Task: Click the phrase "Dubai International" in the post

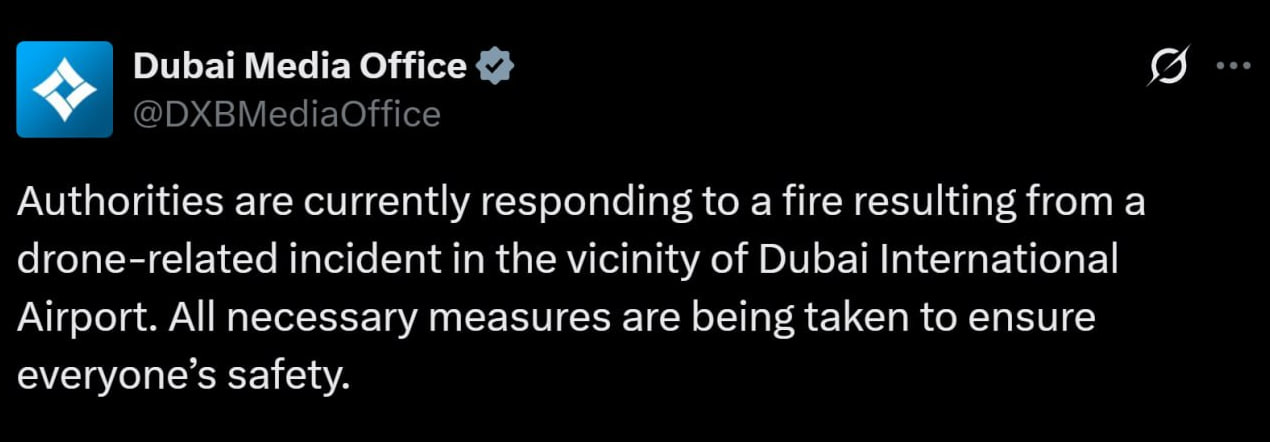Action: 938,260
